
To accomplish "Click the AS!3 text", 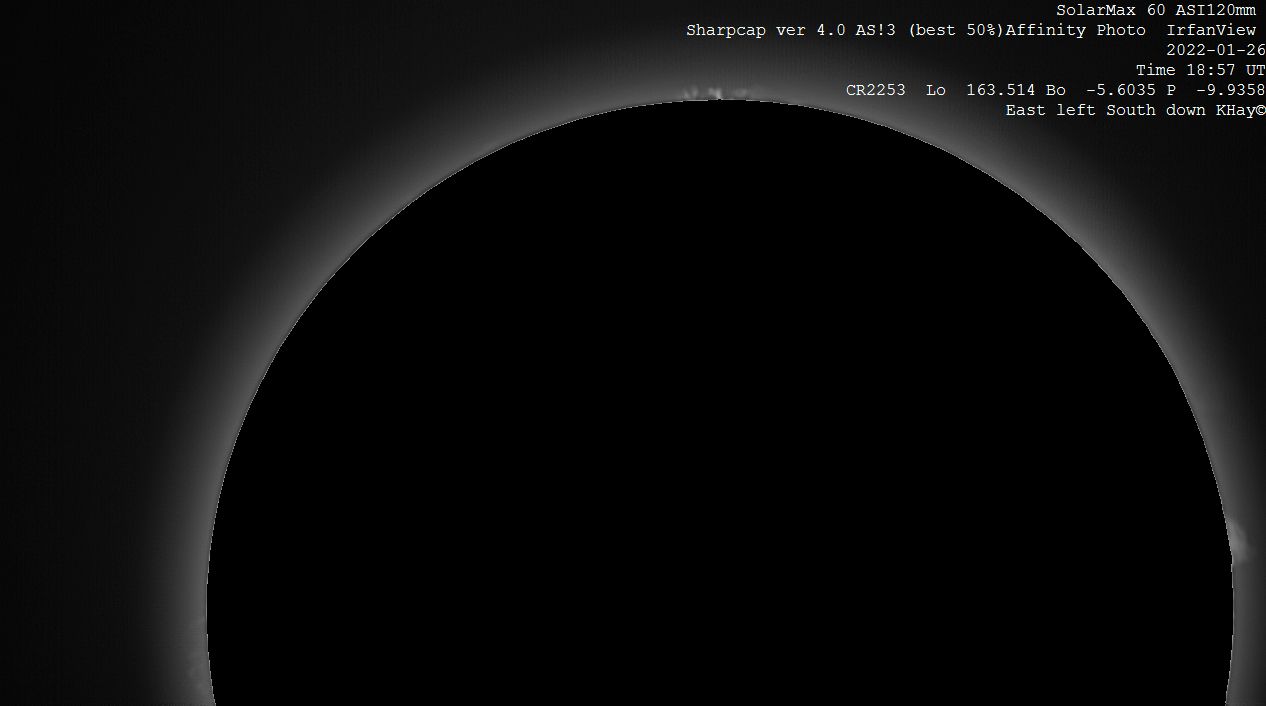I will 876,30.
